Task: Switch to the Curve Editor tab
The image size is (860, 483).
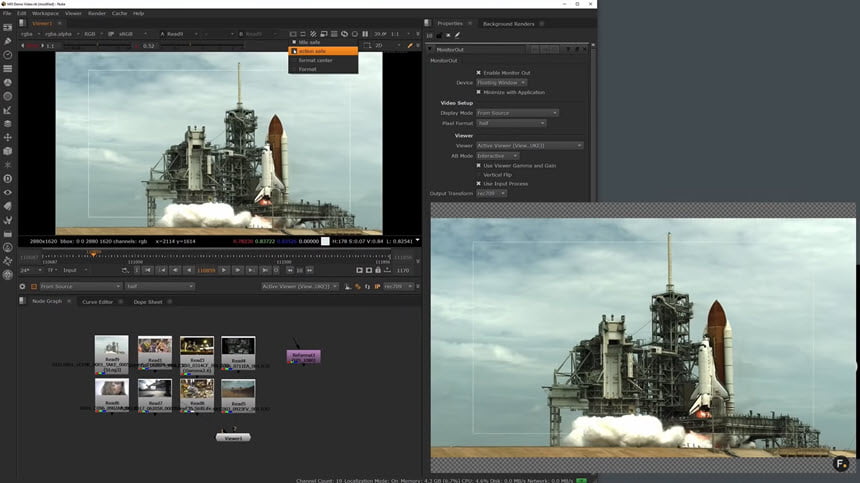Action: click(98, 302)
